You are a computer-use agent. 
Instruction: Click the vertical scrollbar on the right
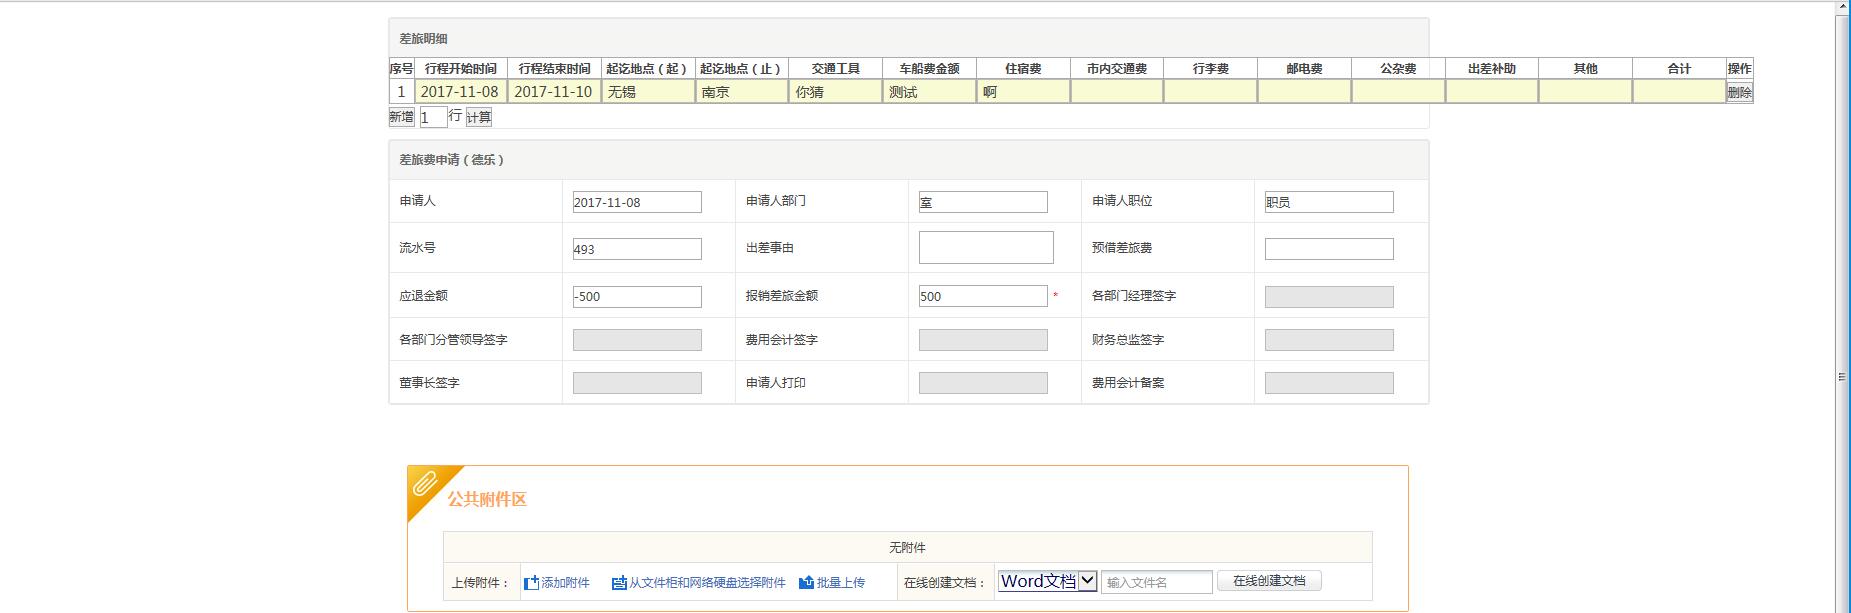coord(1842,300)
